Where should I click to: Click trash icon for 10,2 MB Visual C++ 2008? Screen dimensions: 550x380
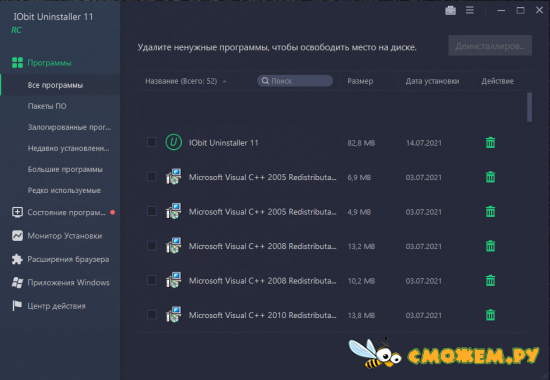pos(490,280)
